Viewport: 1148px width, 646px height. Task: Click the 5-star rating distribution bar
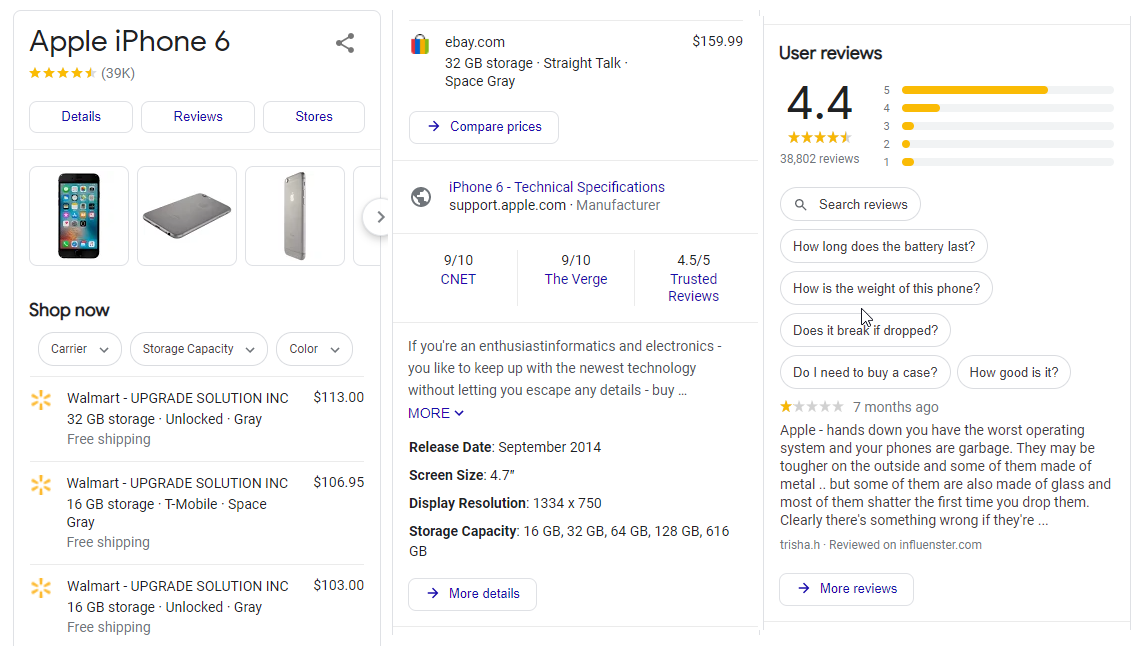tap(974, 89)
